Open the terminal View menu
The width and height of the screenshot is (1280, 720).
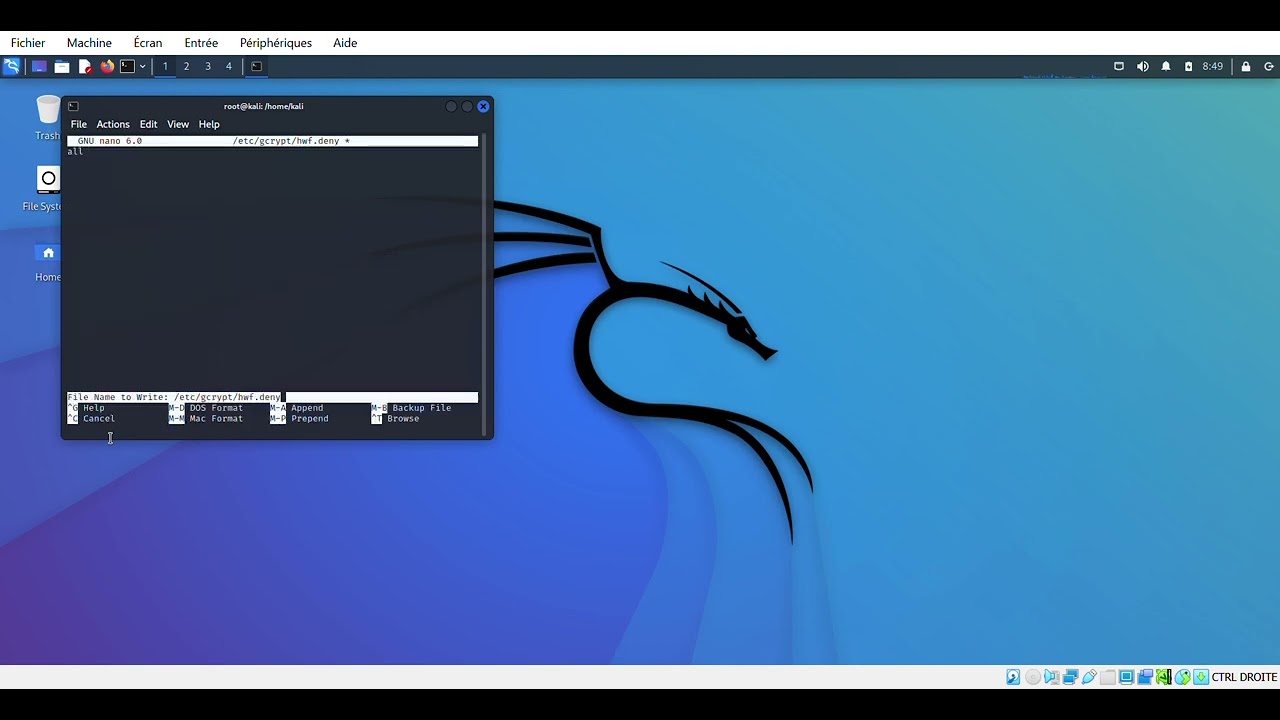pyautogui.click(x=178, y=124)
